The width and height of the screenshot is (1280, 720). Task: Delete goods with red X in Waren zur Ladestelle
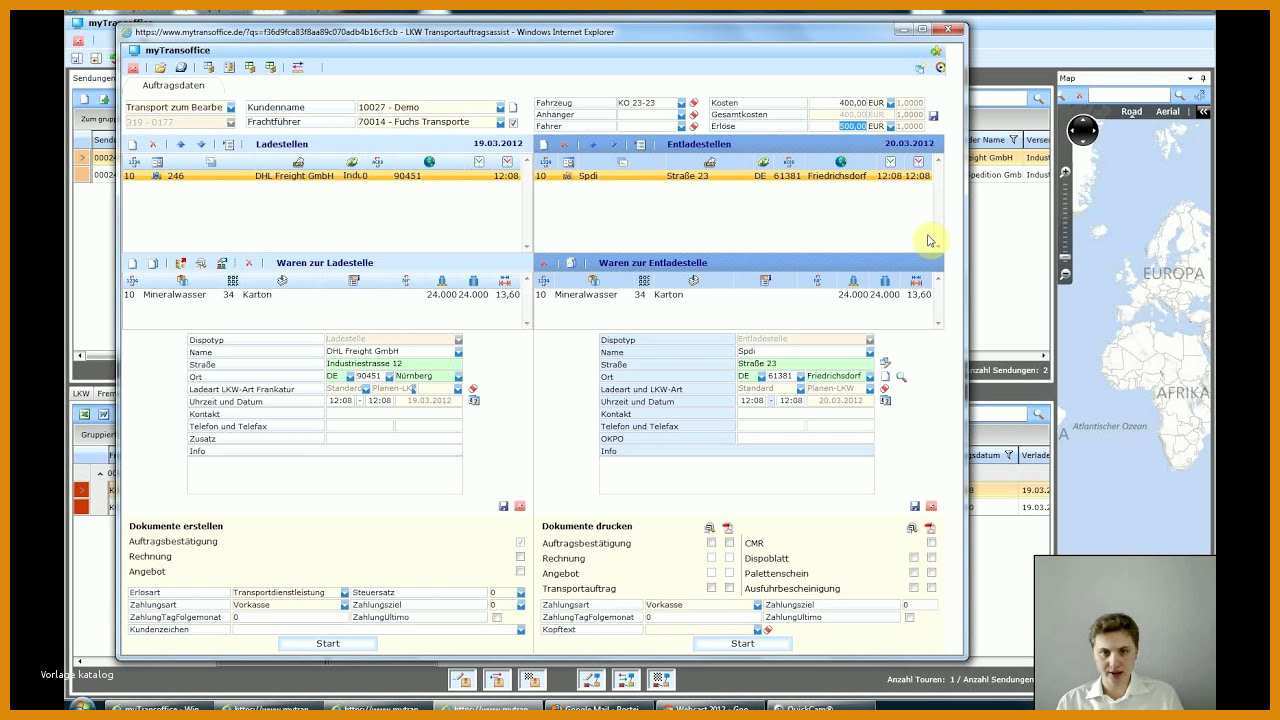(249, 263)
